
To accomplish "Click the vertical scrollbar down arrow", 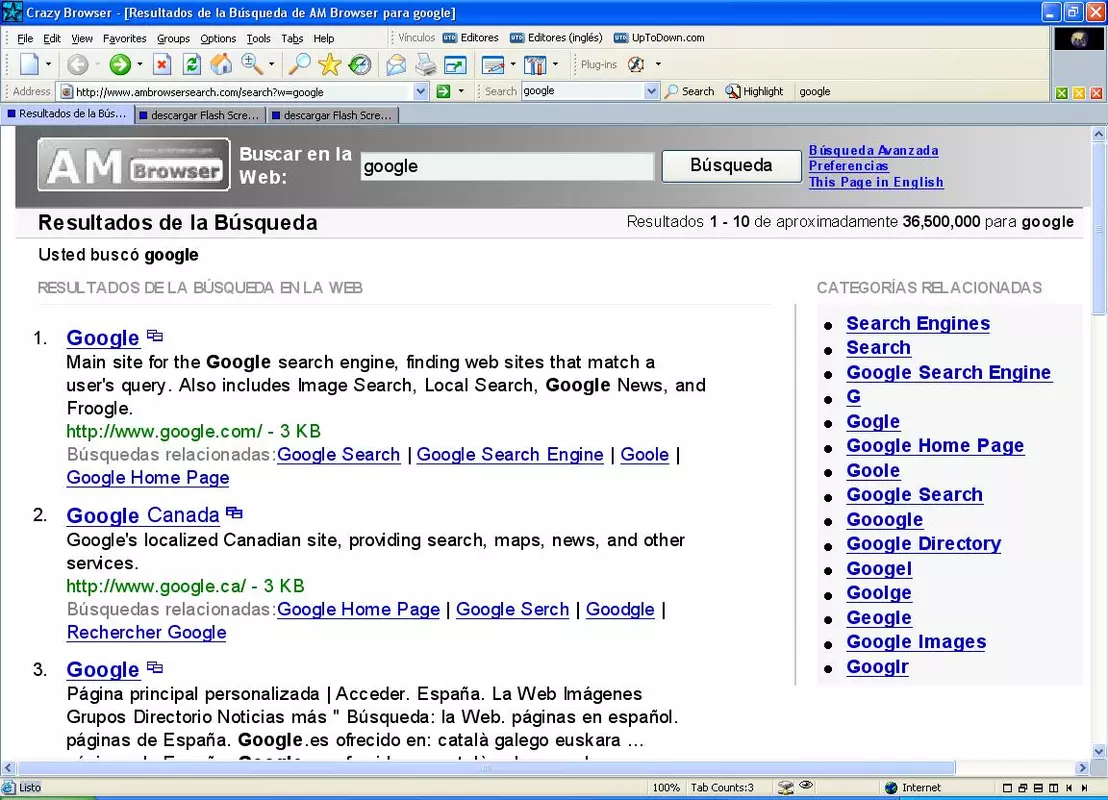I will [x=1099, y=751].
